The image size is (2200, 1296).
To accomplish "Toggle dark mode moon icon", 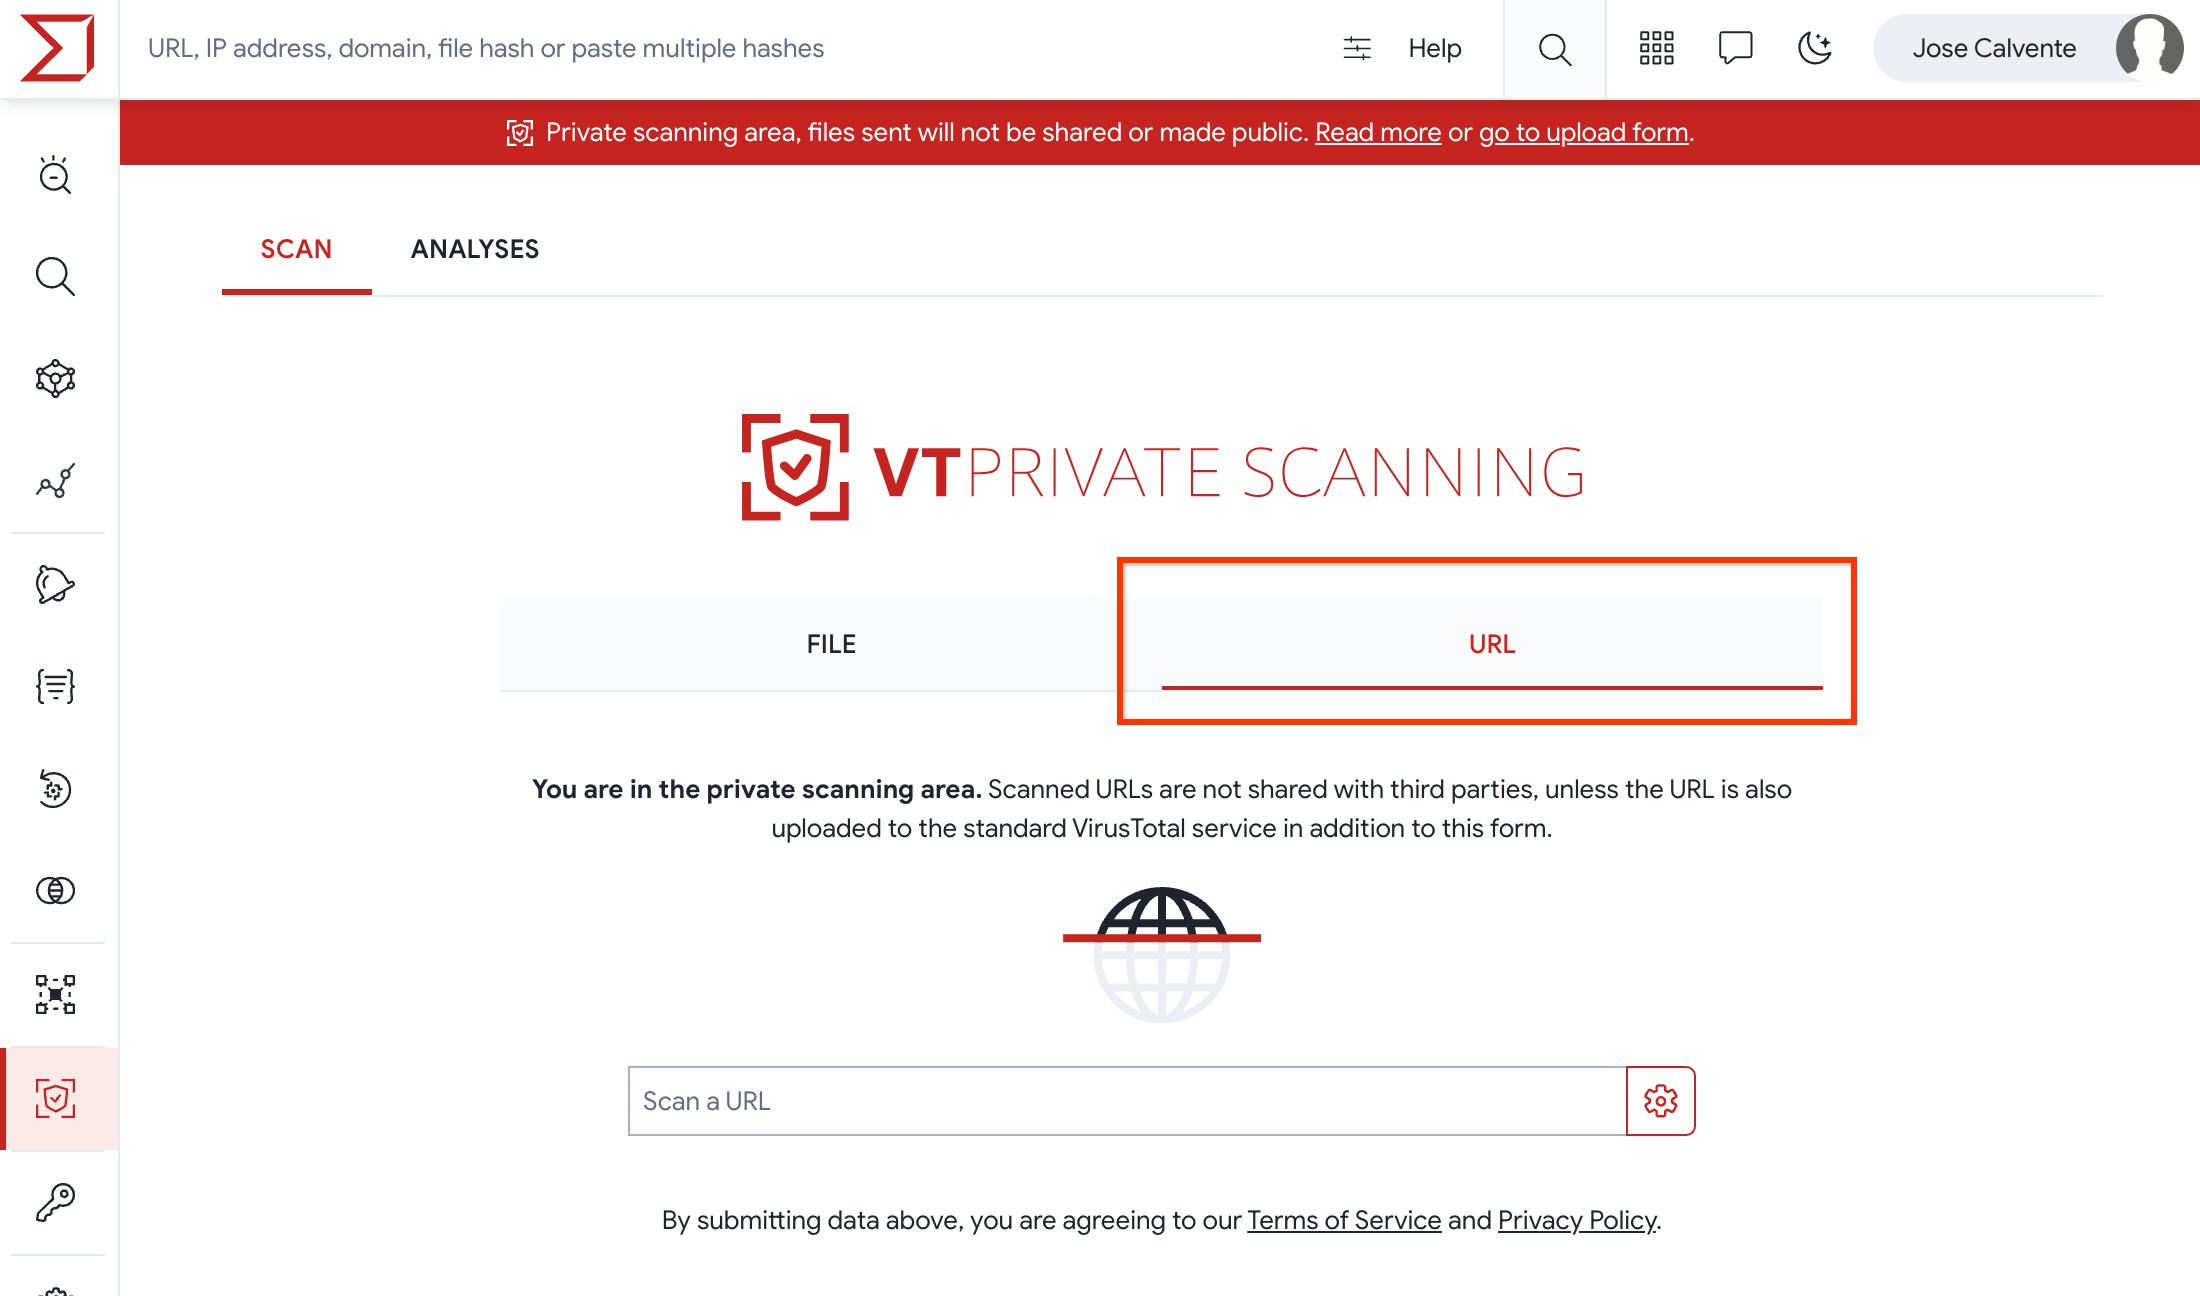I will 1816,48.
